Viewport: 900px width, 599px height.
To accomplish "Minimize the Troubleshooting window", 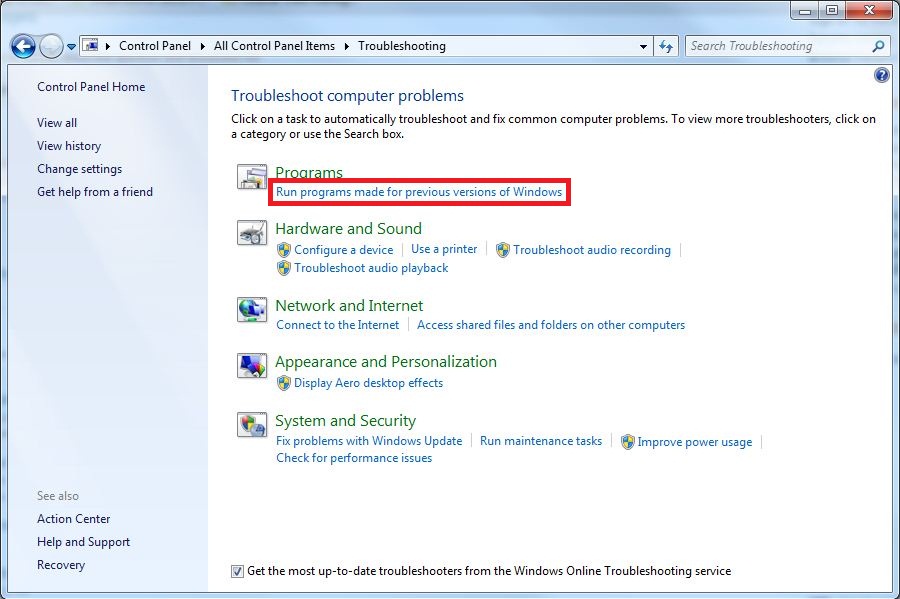I will [x=805, y=10].
